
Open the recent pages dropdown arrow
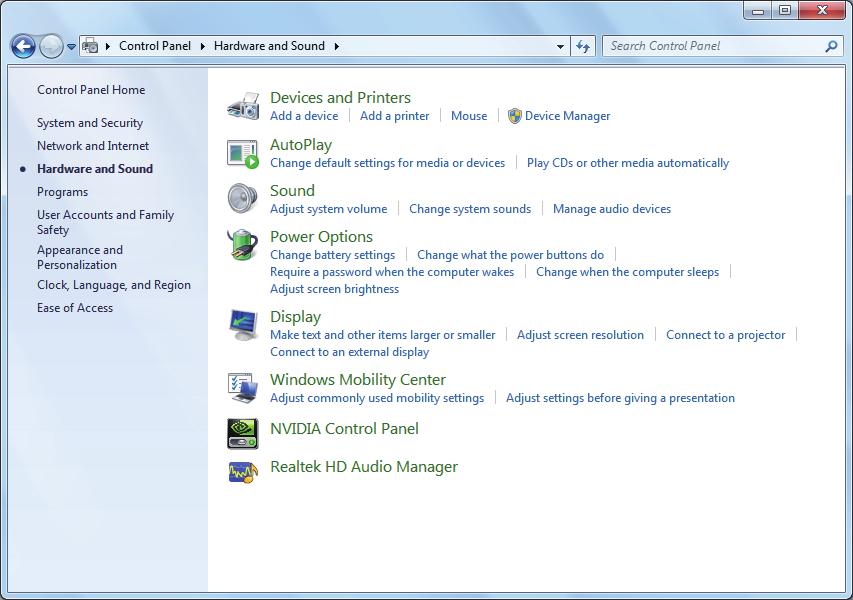pyautogui.click(x=71, y=47)
